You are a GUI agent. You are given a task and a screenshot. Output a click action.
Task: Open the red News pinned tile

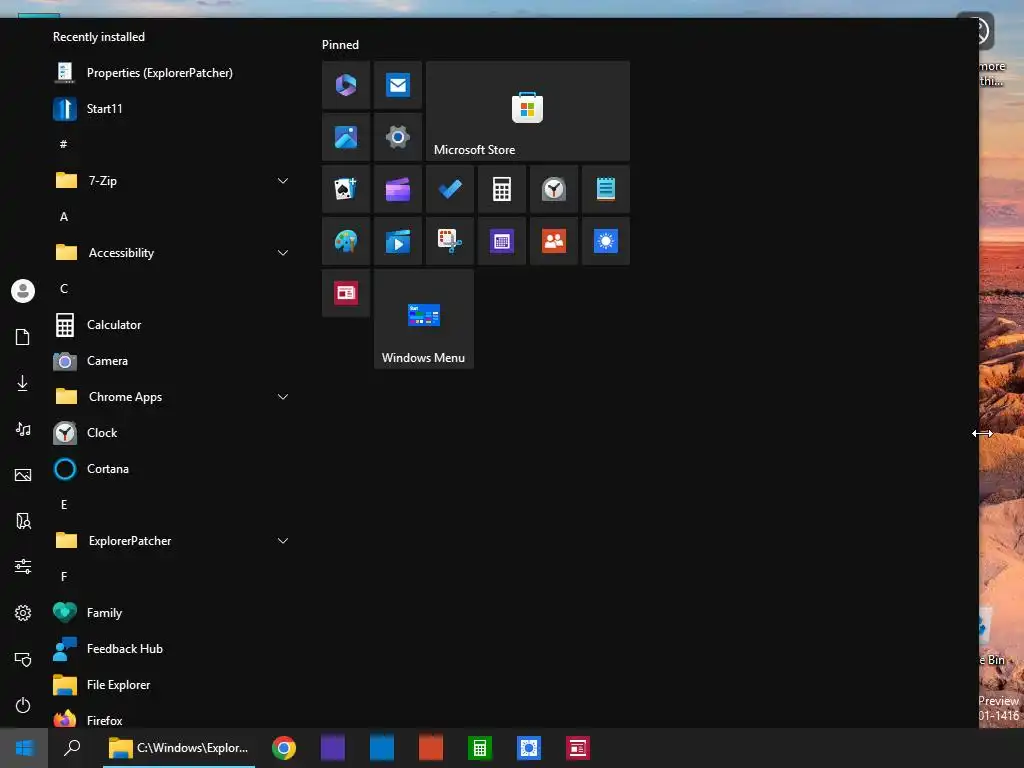click(345, 293)
